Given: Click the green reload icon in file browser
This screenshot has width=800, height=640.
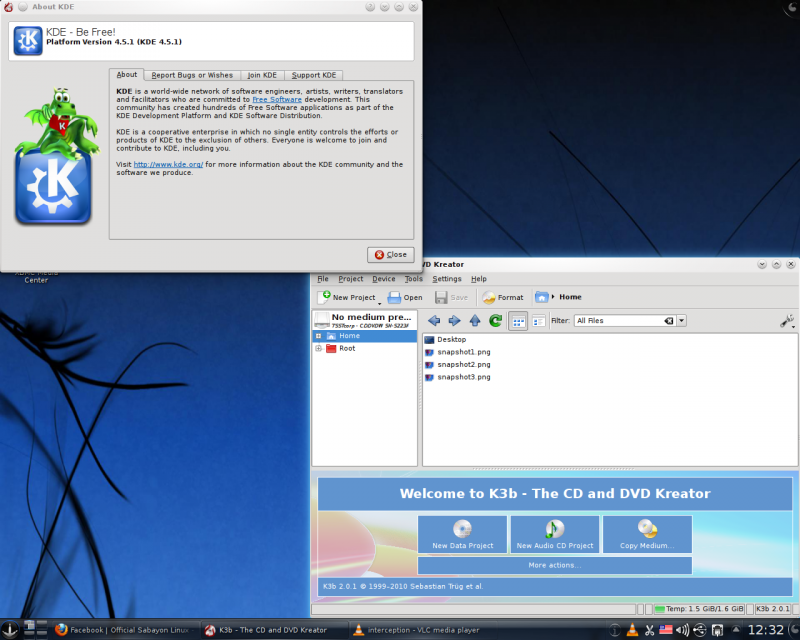Looking at the screenshot, I should 495,321.
